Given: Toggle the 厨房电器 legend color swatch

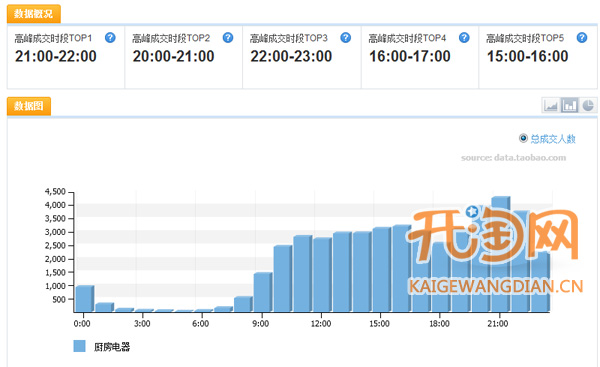Looking at the screenshot, I should click(x=79, y=346).
